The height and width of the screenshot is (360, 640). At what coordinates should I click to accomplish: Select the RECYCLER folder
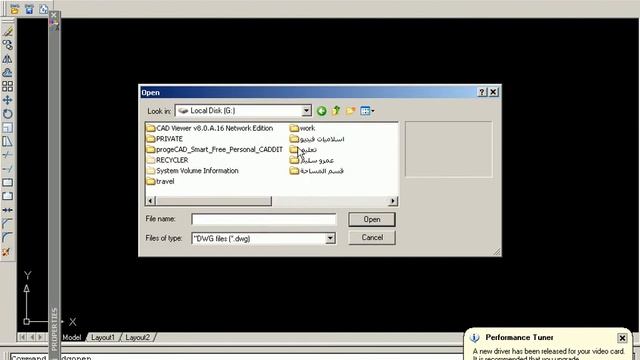tap(167, 160)
